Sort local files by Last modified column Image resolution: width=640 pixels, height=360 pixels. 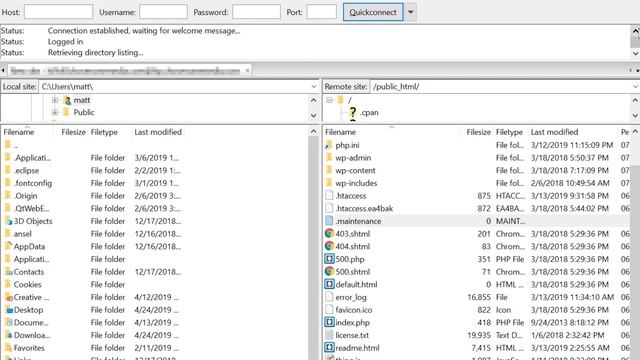(158, 132)
